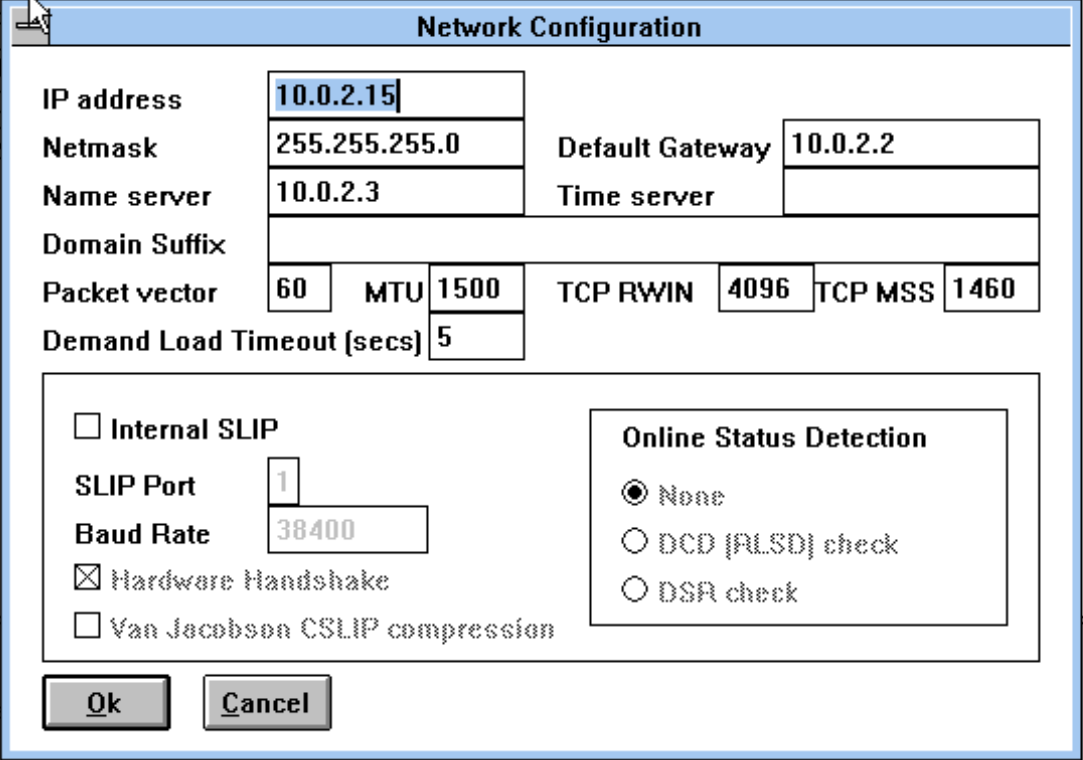Click the Name server field
Screen dimensions: 1083x760
[x=396, y=191]
